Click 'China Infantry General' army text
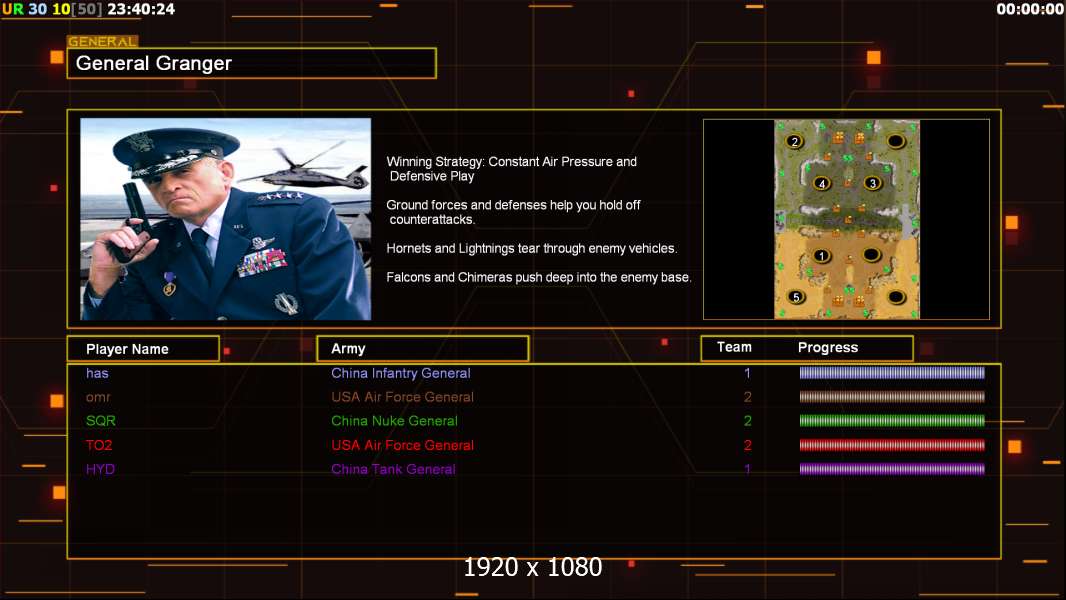The width and height of the screenshot is (1066, 600). tap(400, 373)
